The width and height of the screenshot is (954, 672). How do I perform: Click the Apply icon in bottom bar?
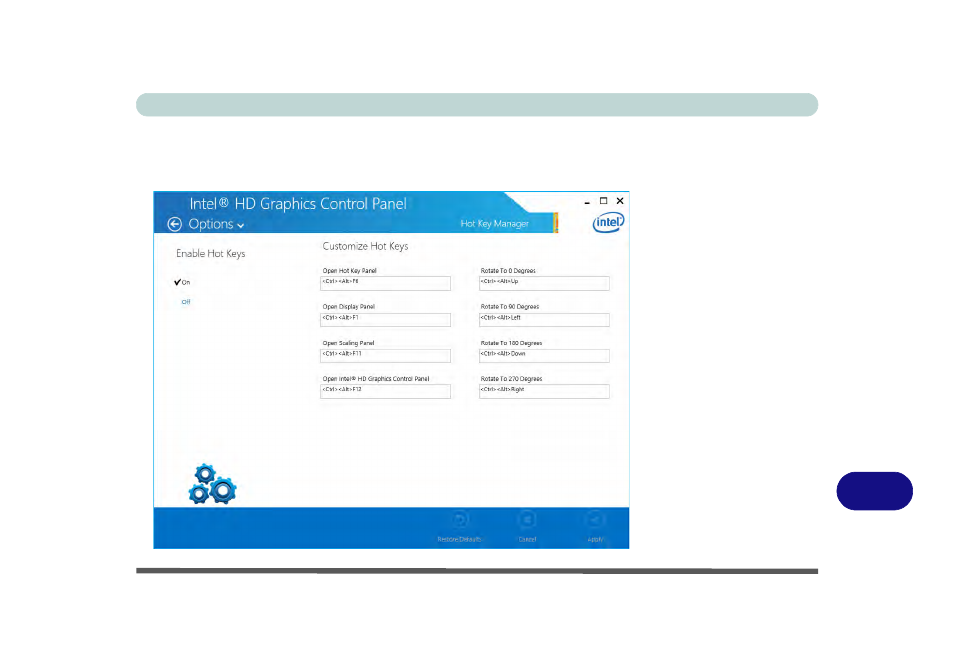point(595,521)
